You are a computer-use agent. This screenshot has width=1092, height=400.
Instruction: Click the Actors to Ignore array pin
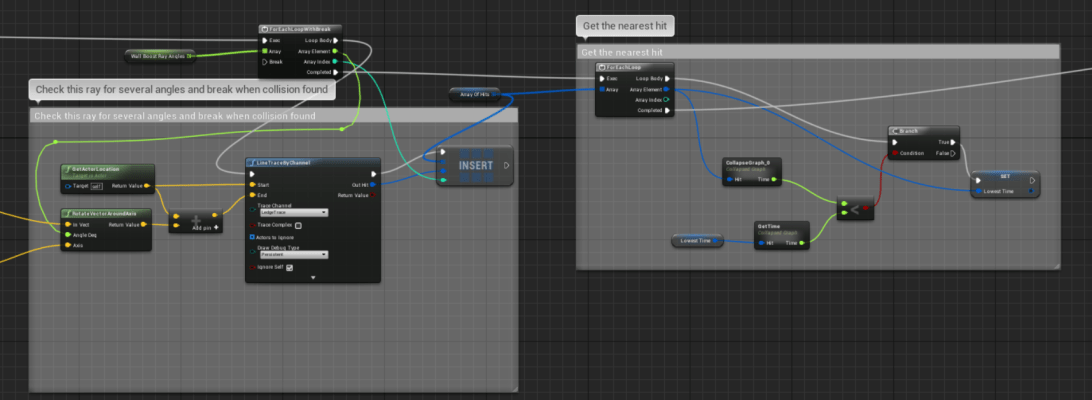tap(252, 237)
